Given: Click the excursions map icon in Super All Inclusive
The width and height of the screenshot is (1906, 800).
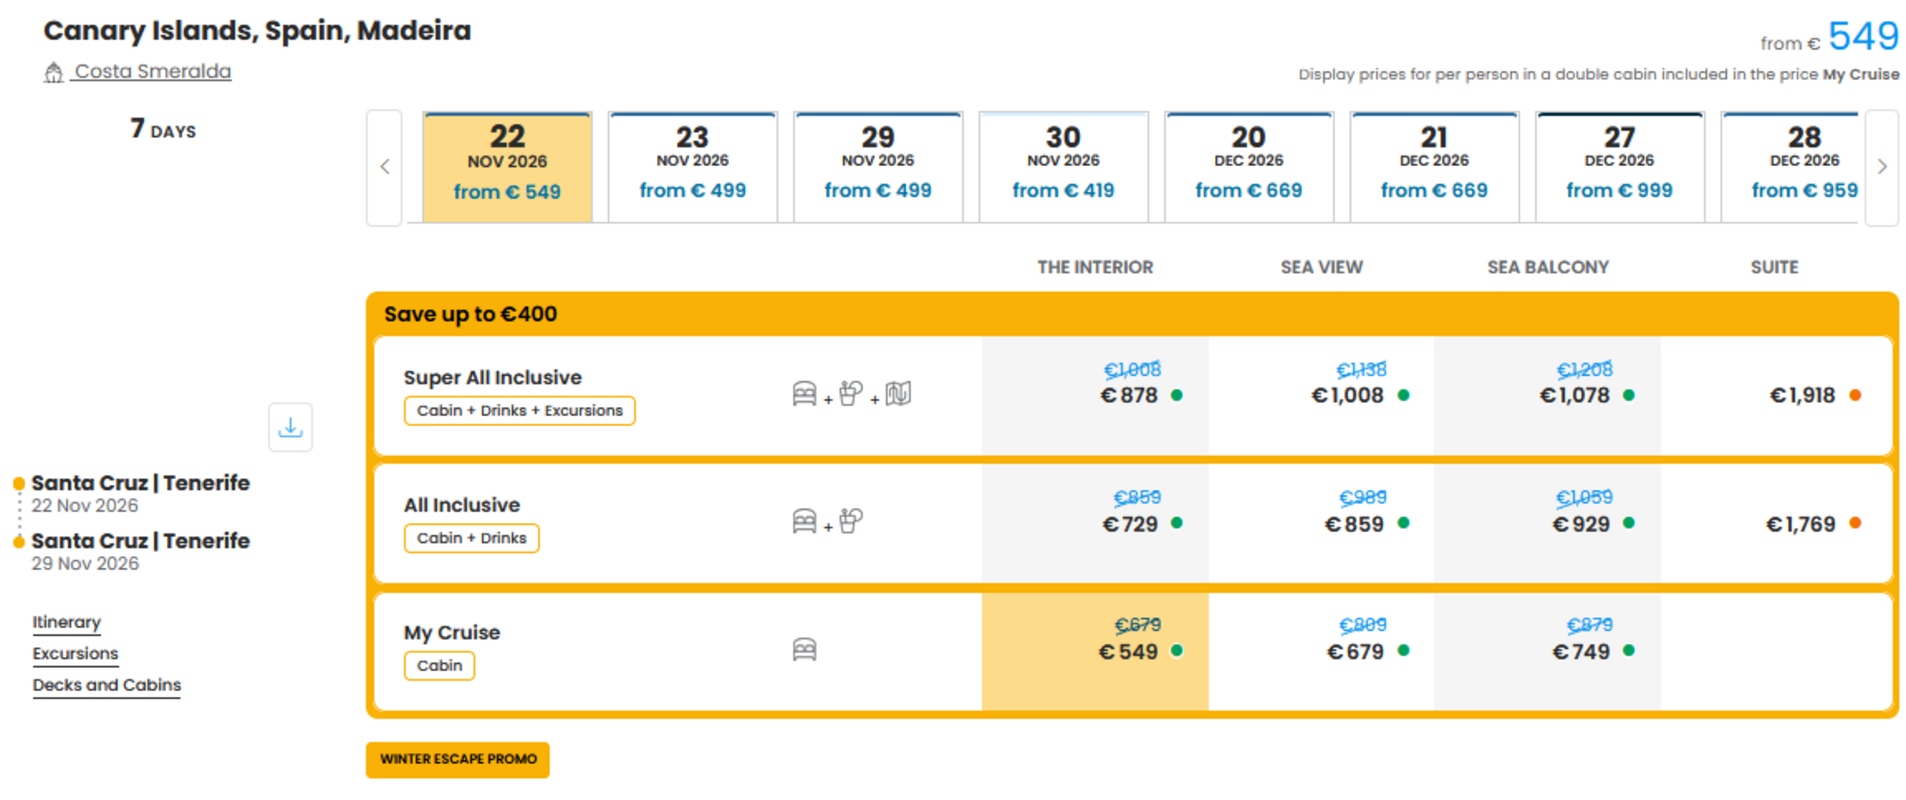Looking at the screenshot, I should coord(898,394).
